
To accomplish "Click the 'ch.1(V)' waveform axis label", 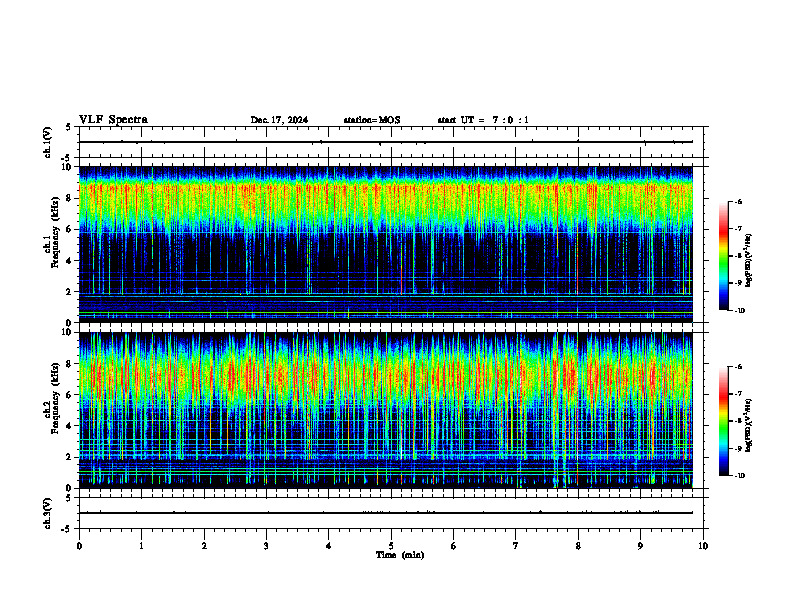I will click(48, 142).
